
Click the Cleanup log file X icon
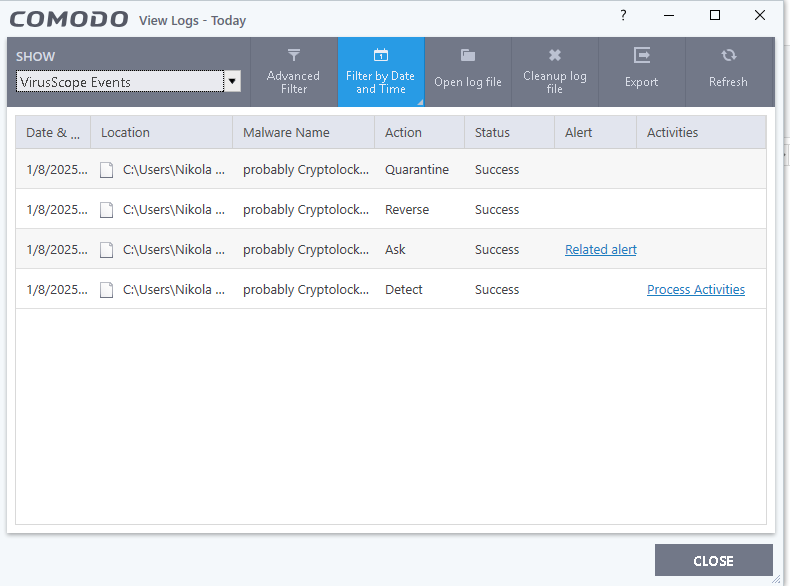tap(555, 55)
